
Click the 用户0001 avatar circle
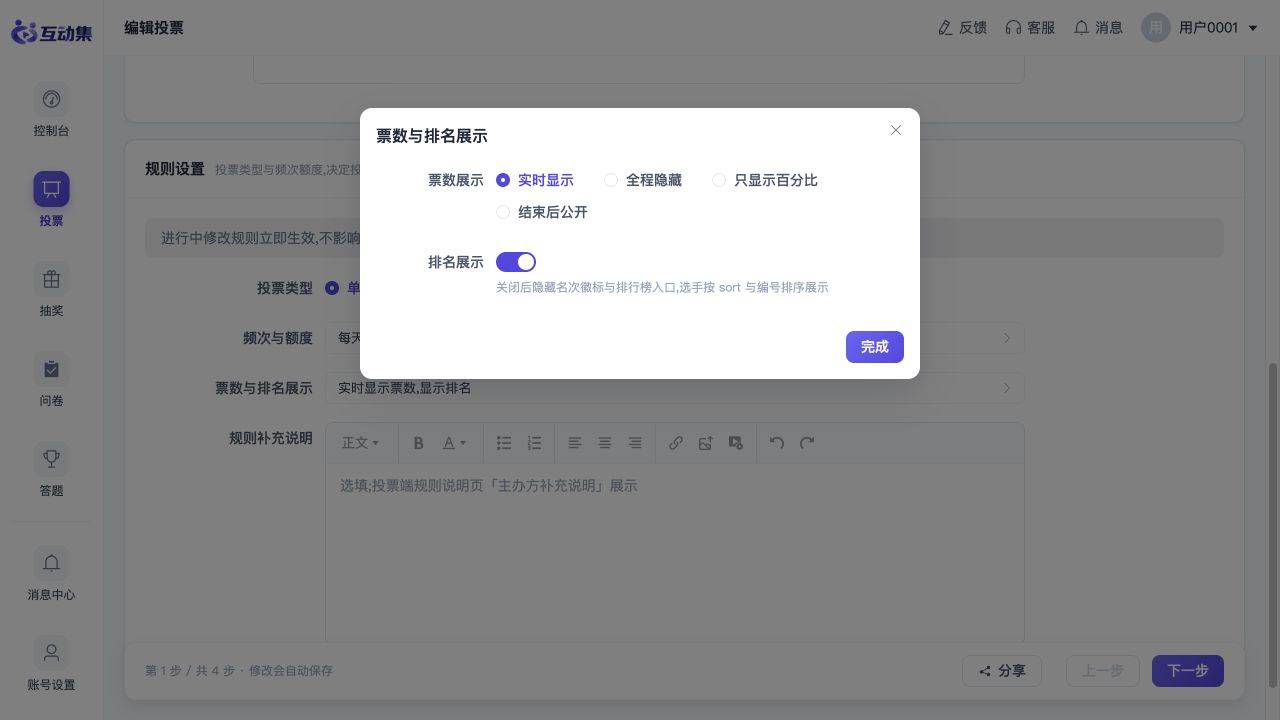click(1156, 28)
